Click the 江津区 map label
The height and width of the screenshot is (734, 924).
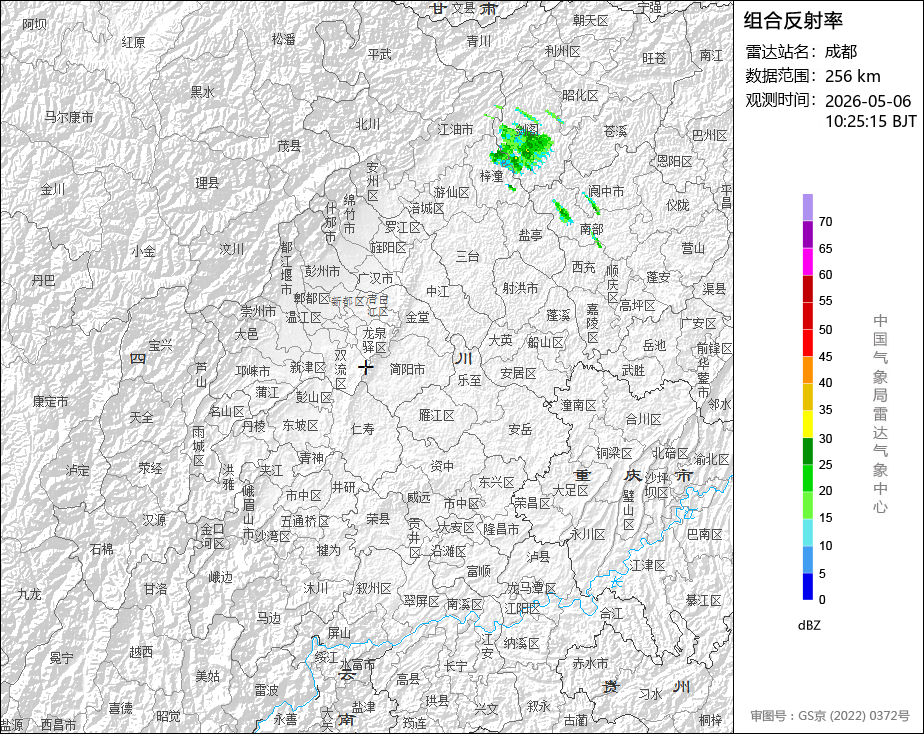pyautogui.click(x=647, y=565)
